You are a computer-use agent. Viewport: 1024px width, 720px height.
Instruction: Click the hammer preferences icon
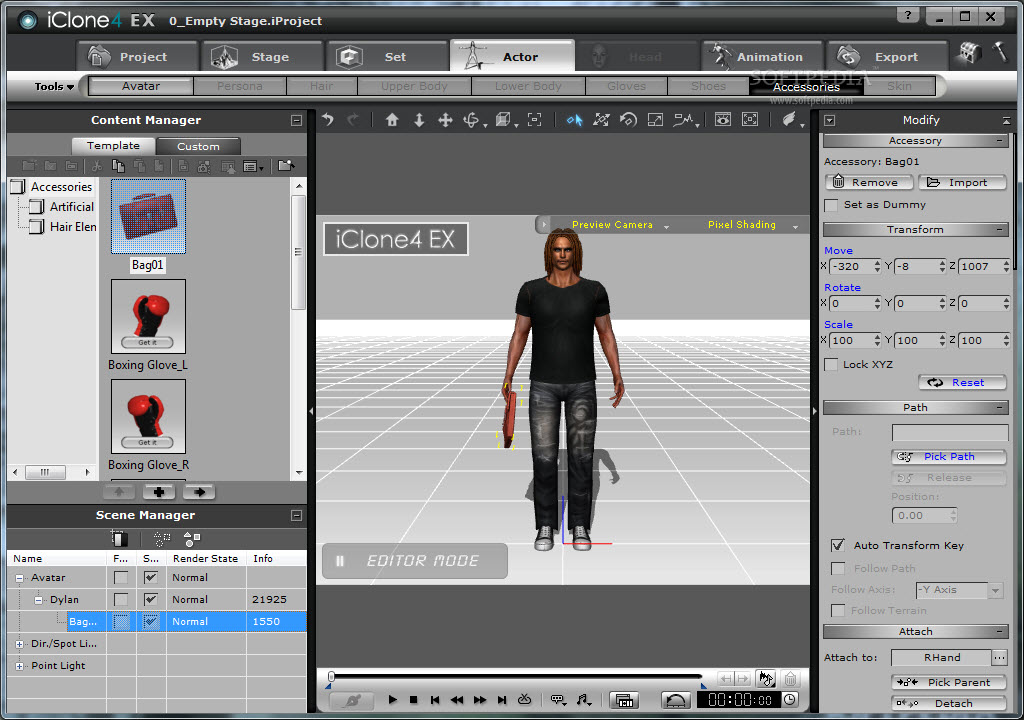coord(1000,52)
